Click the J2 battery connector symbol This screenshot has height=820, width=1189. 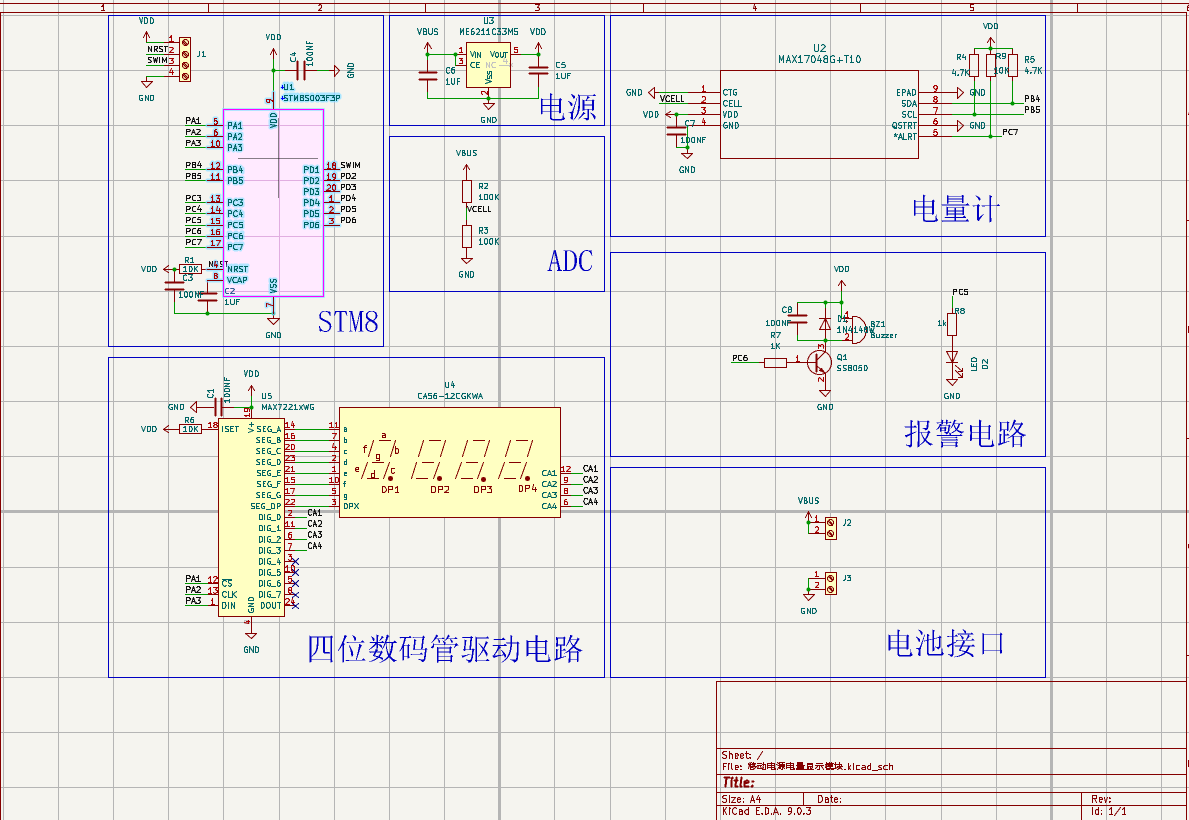pos(829,527)
